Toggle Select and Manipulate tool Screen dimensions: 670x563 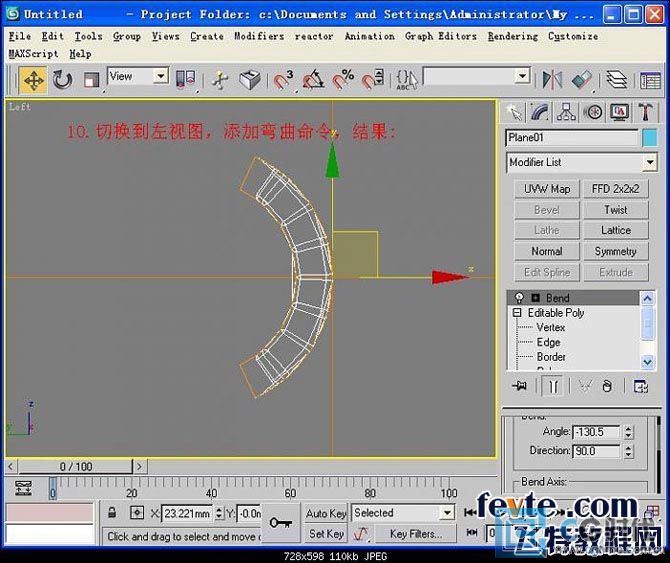(x=220, y=80)
